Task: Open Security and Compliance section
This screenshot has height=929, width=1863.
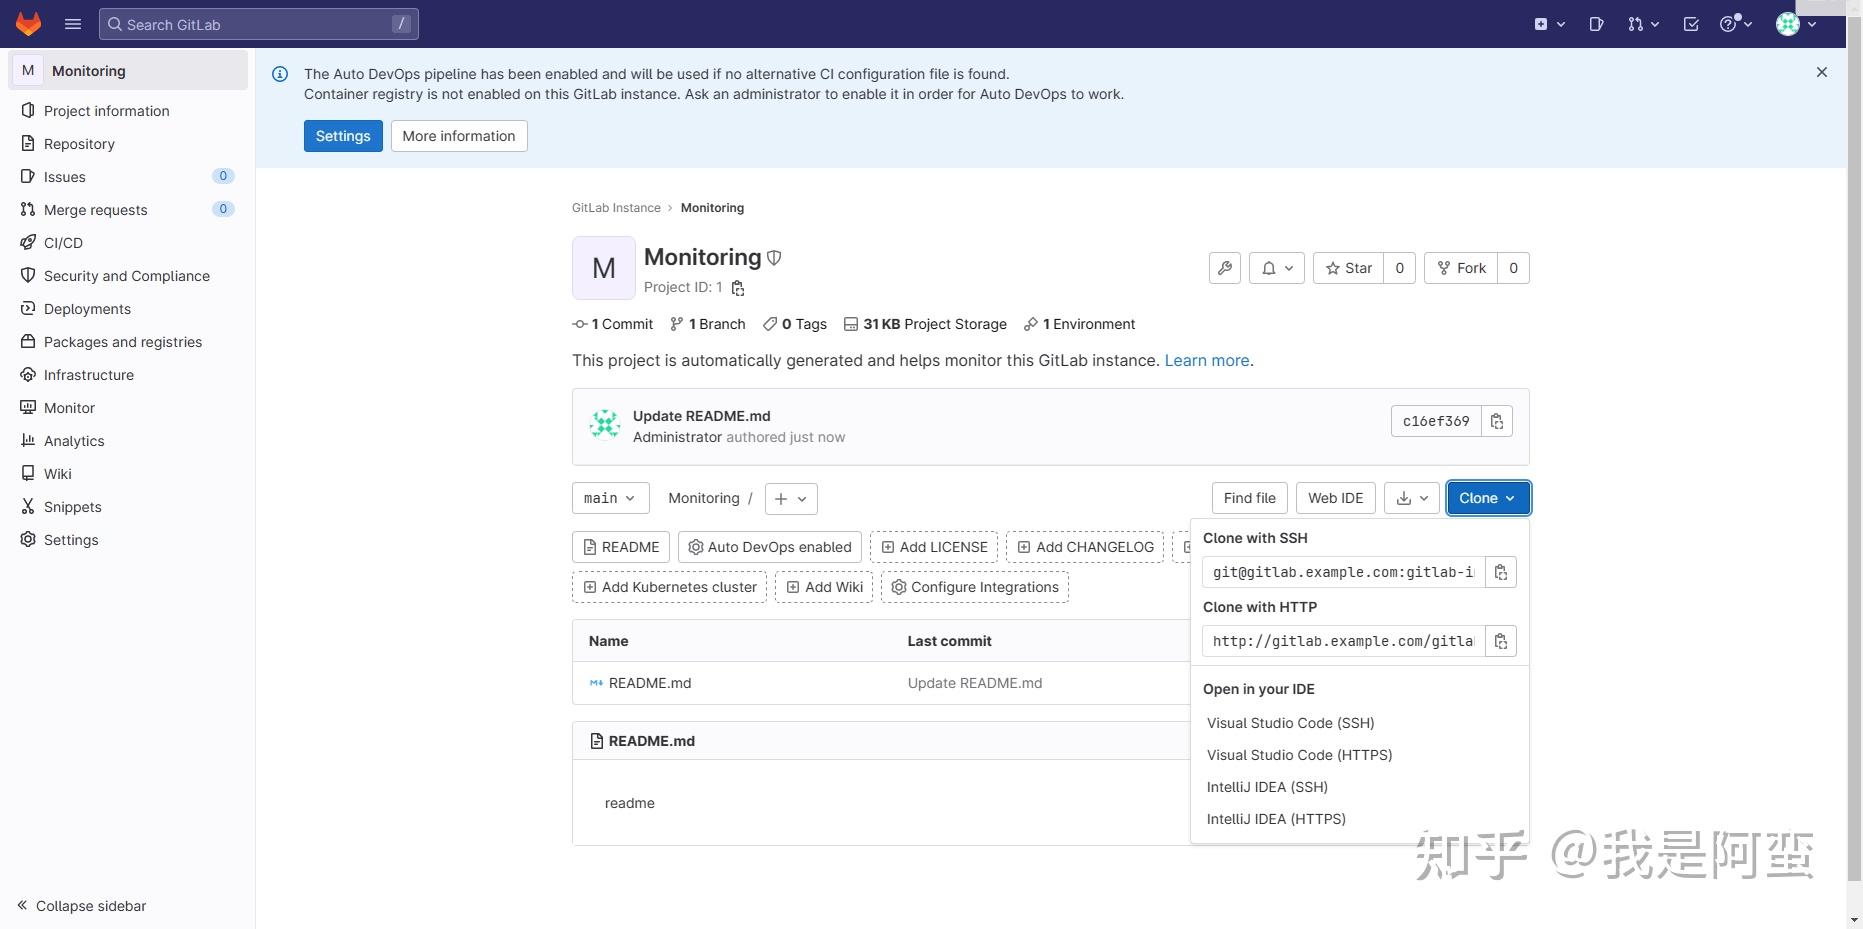Action: coord(126,275)
